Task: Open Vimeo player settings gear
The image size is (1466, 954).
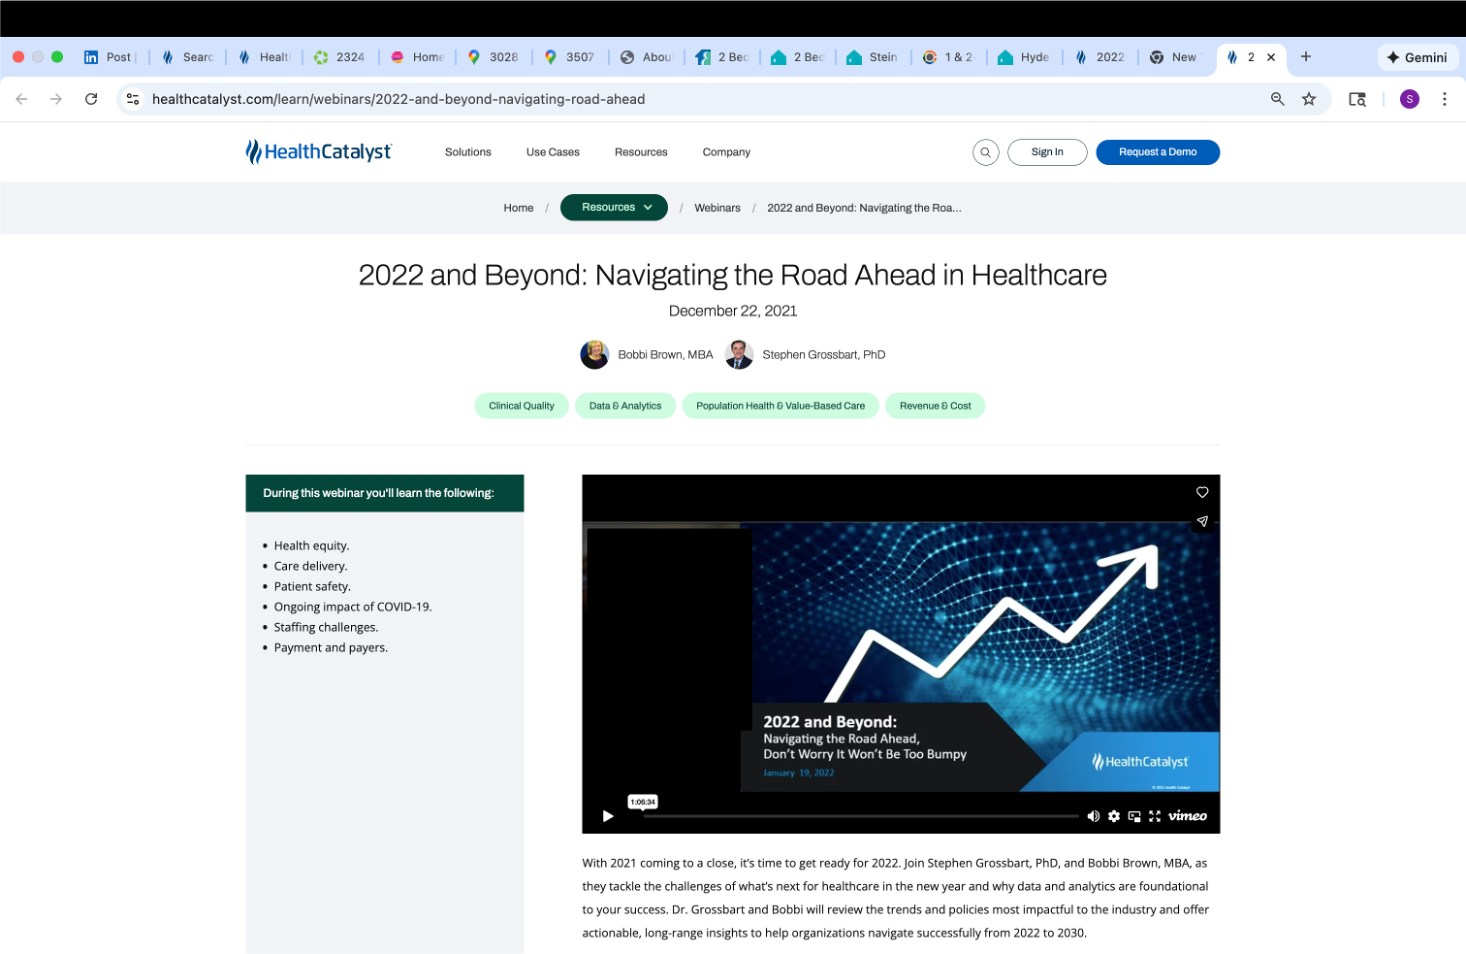Action: [1114, 816]
